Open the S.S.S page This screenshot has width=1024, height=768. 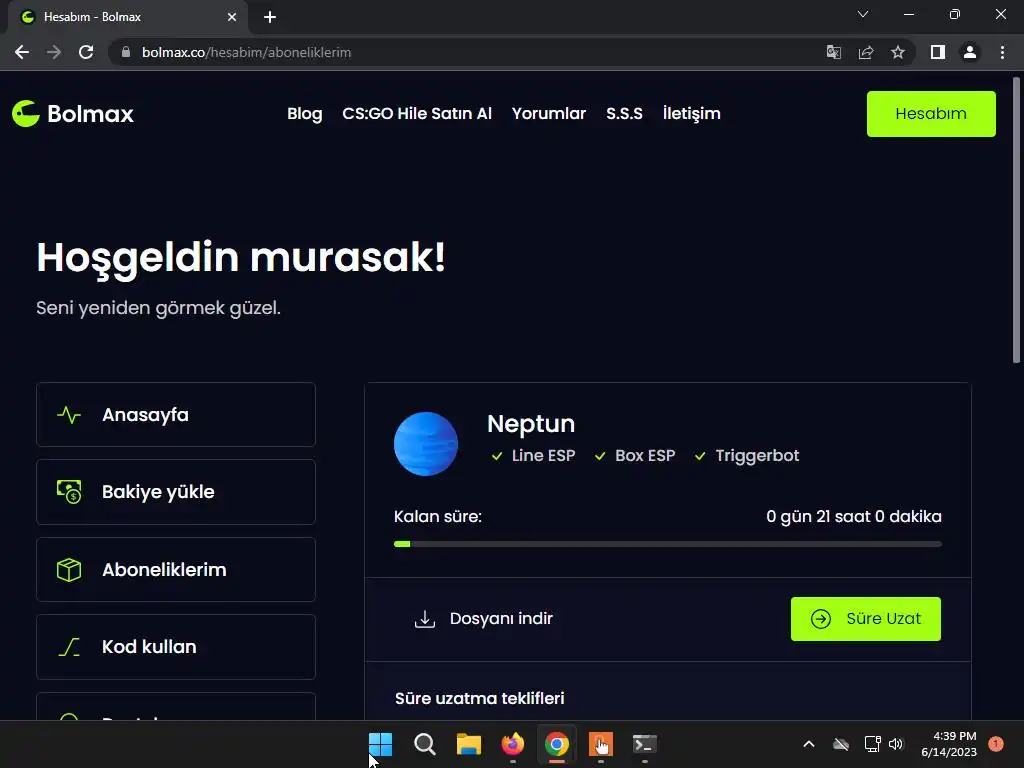pos(624,114)
